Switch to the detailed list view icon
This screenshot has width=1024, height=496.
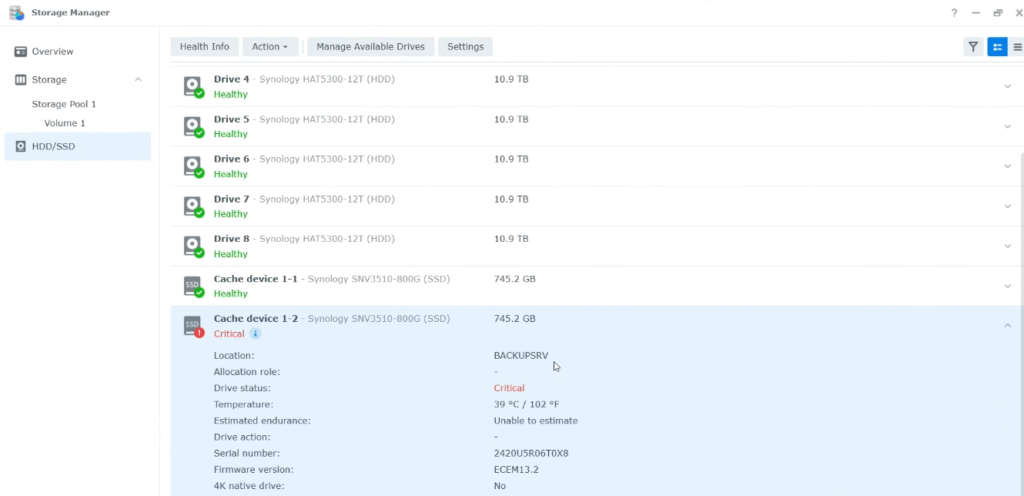(997, 47)
